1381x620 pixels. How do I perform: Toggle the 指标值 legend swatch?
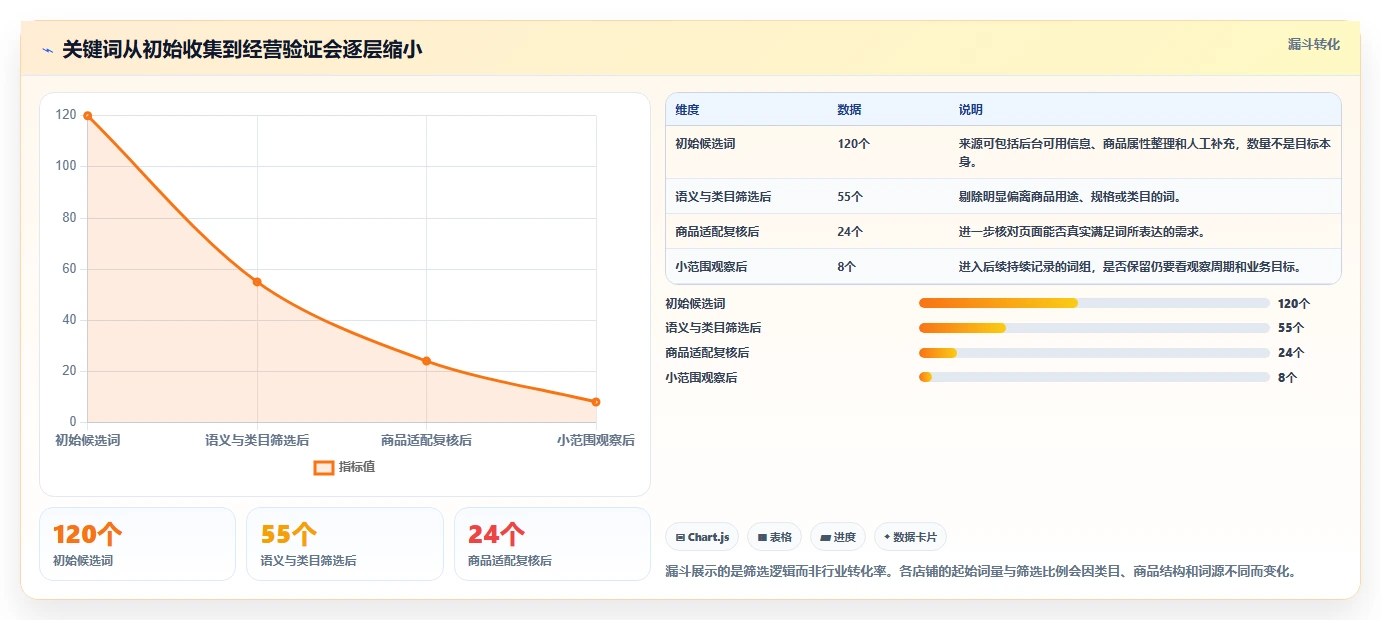pos(323,467)
